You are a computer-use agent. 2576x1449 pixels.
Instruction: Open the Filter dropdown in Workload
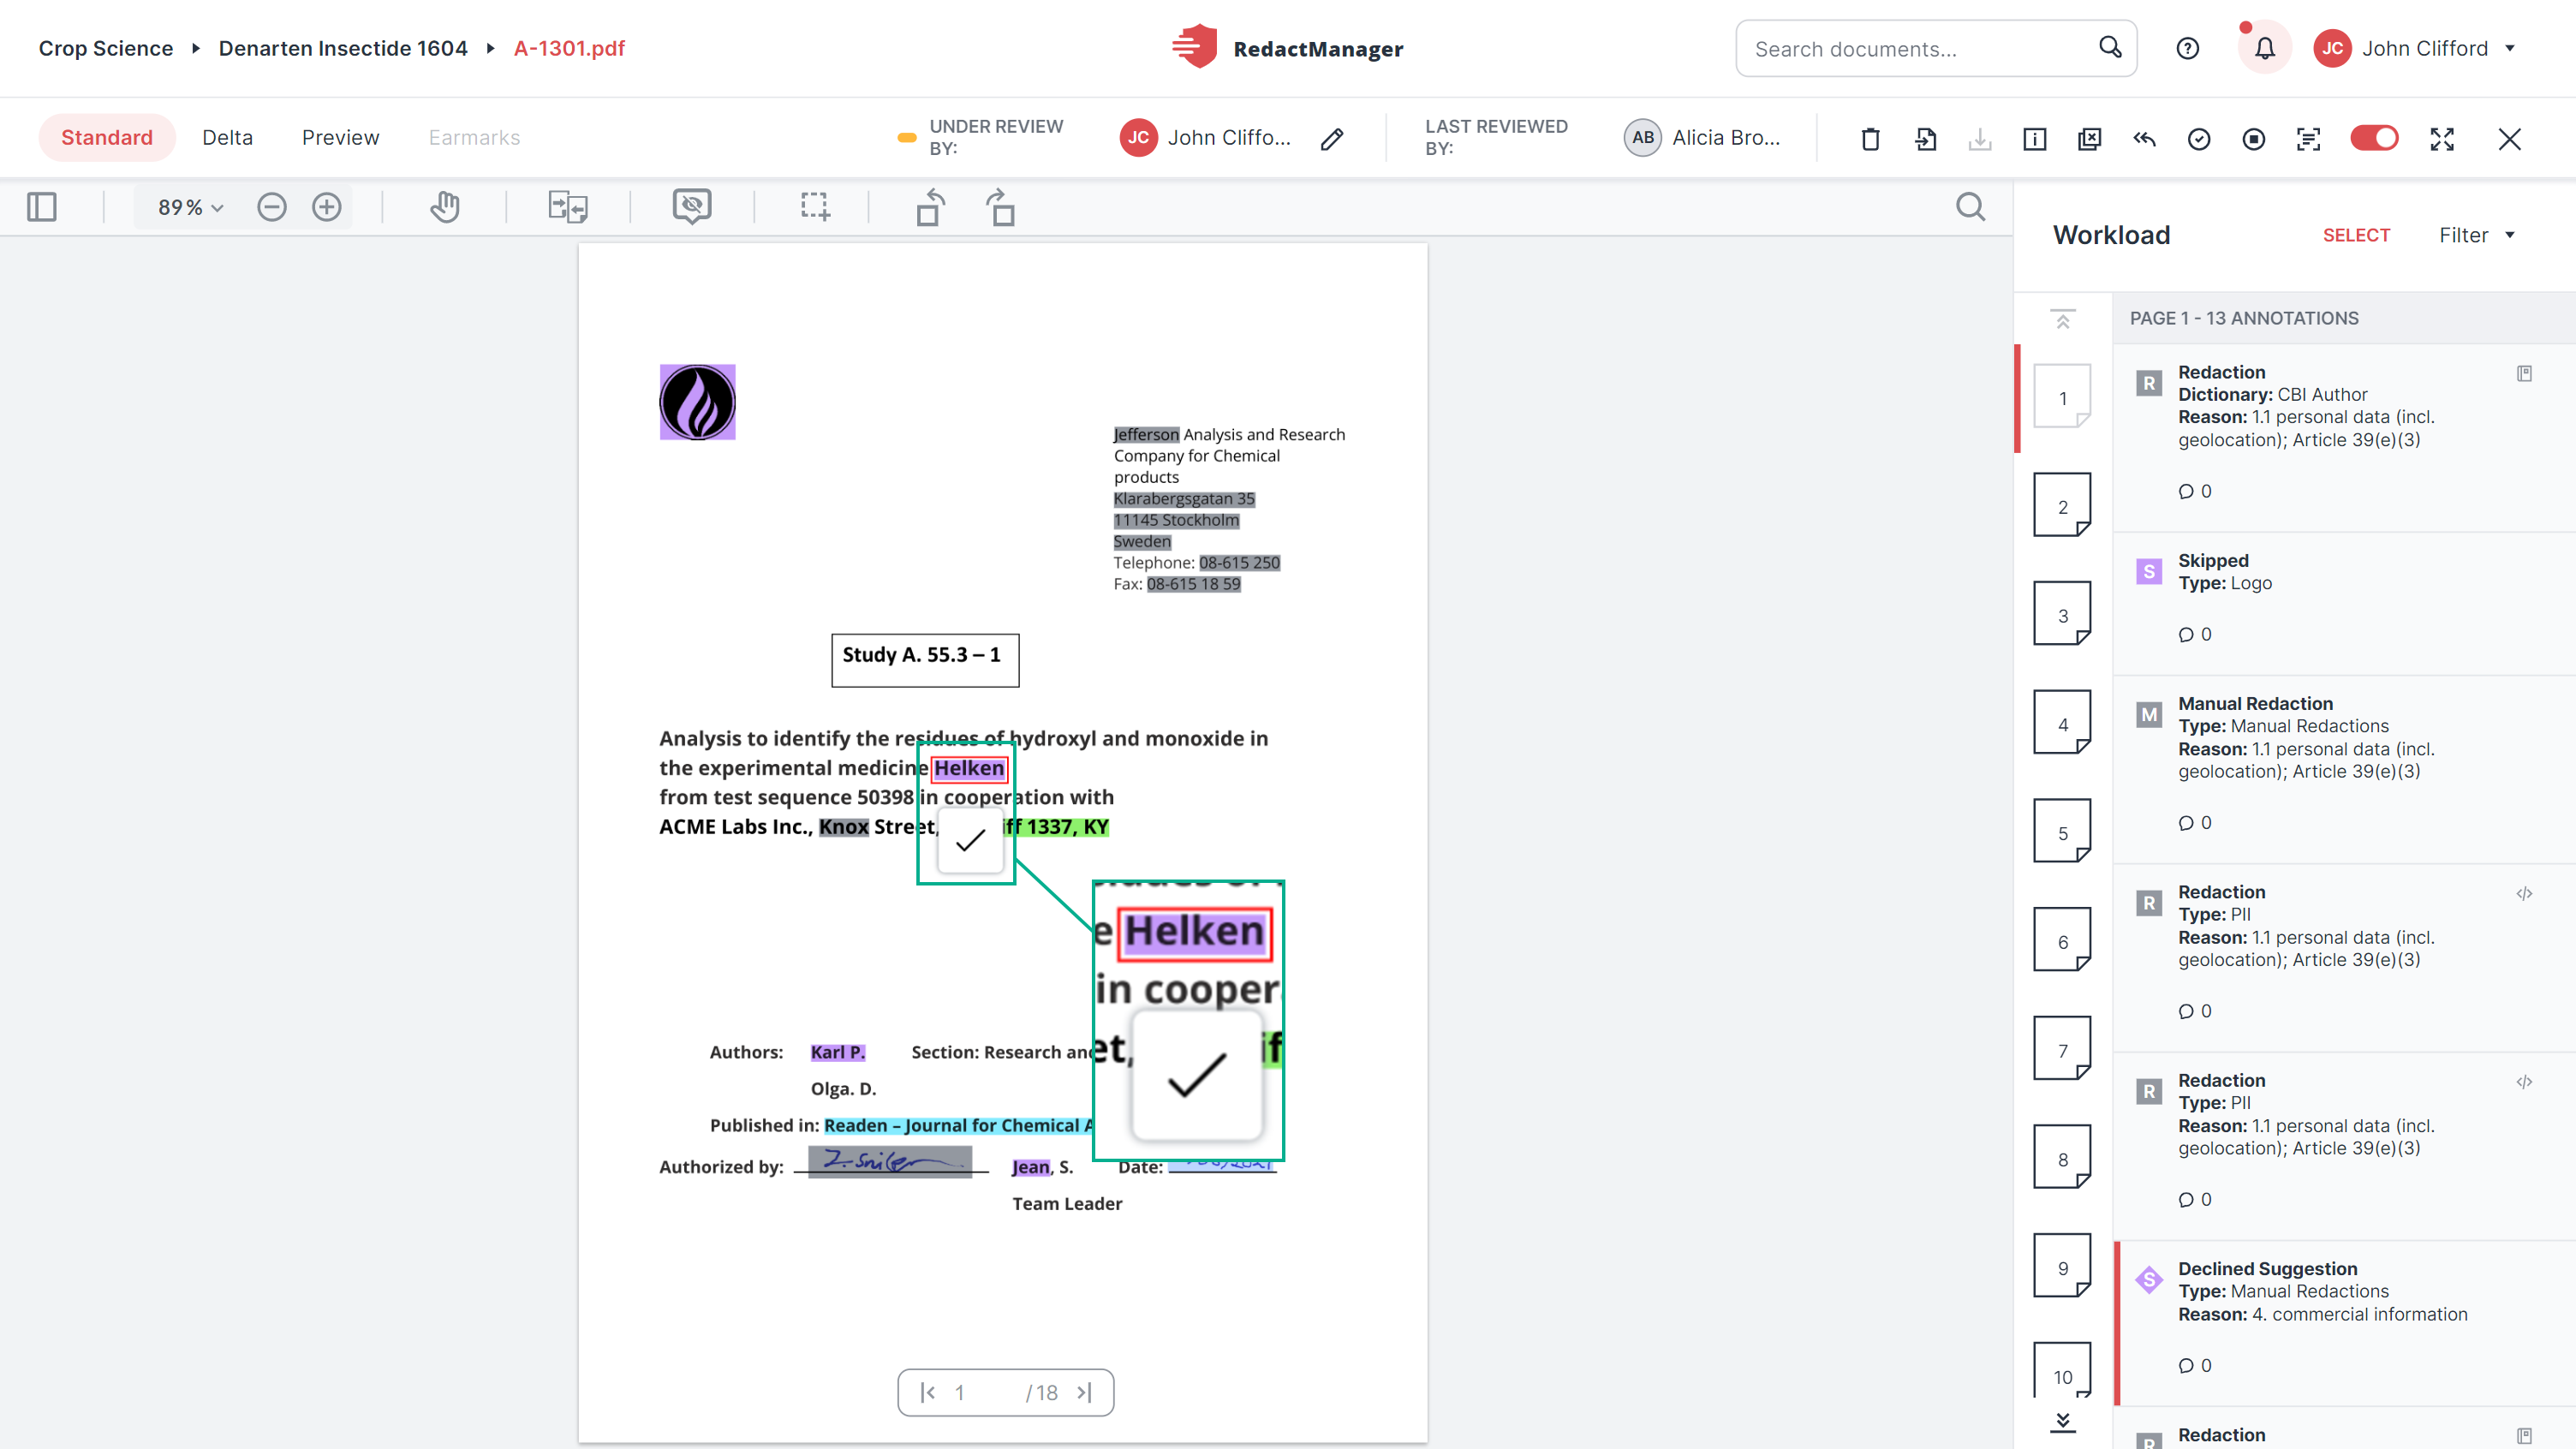pos(2476,235)
